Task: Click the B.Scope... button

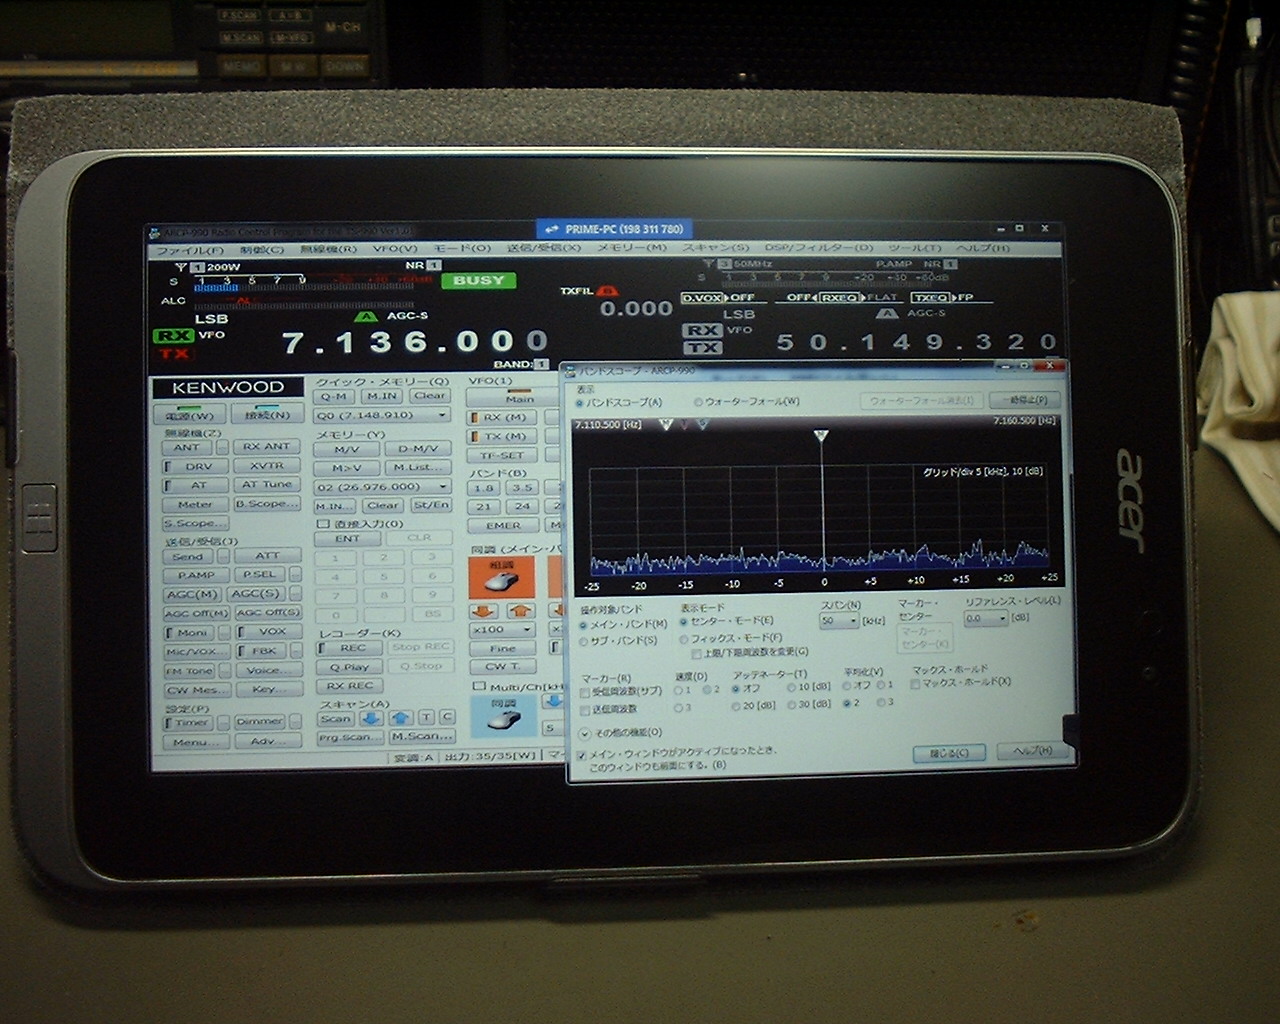Action: pos(266,504)
